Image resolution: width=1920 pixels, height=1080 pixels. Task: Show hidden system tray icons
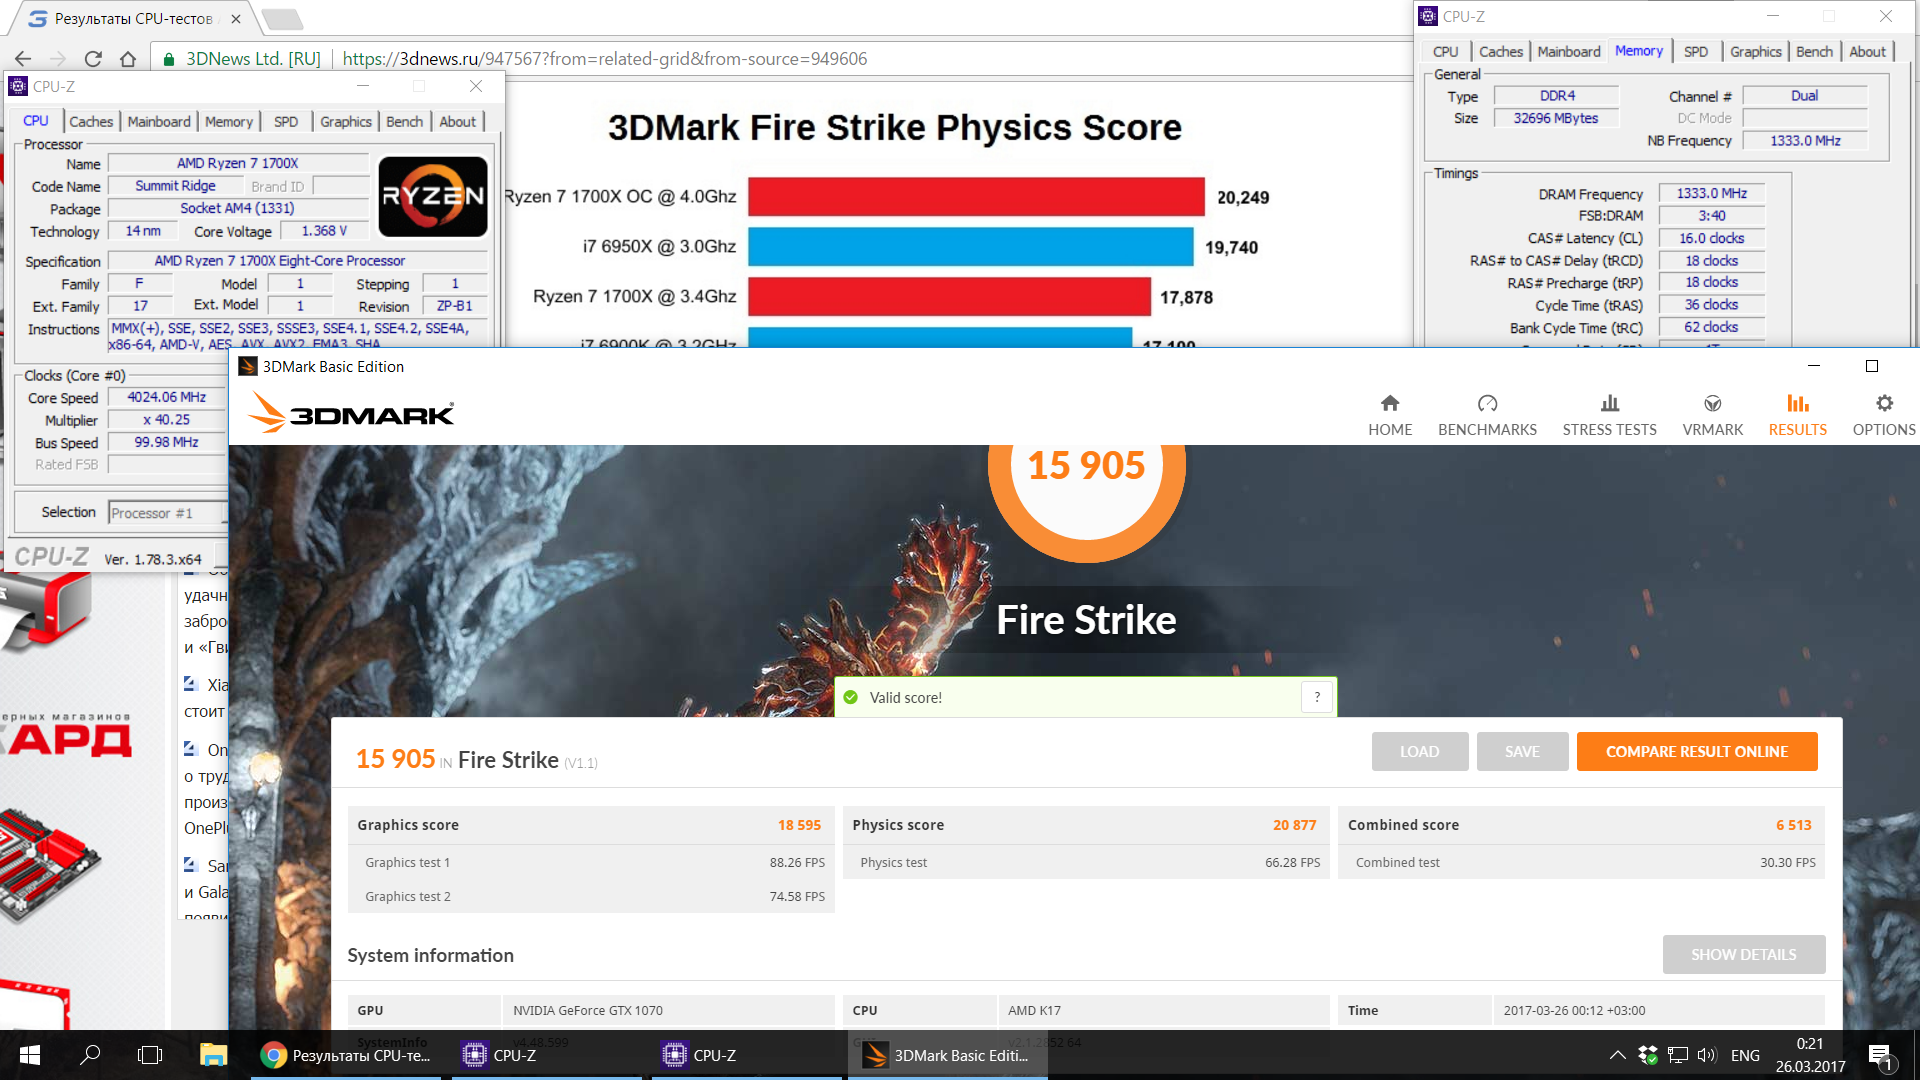1616,1055
